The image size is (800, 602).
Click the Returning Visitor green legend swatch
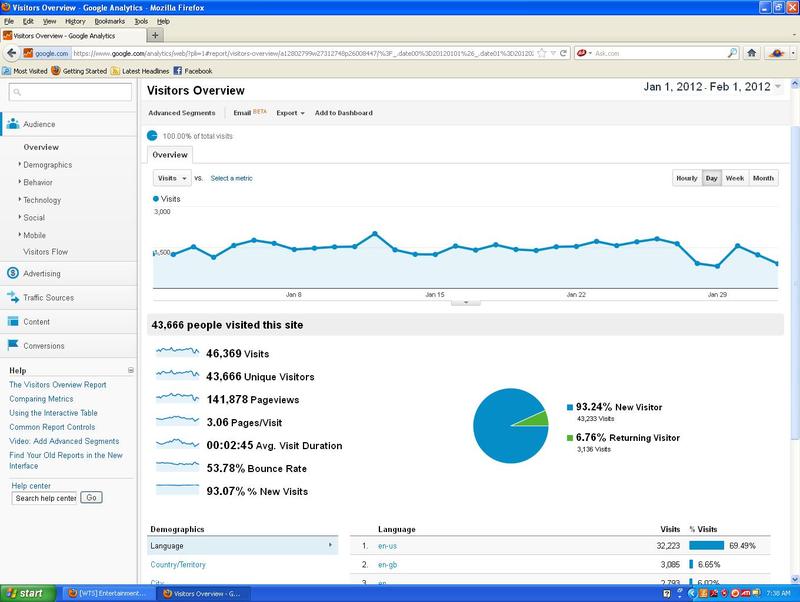pyautogui.click(x=570, y=438)
